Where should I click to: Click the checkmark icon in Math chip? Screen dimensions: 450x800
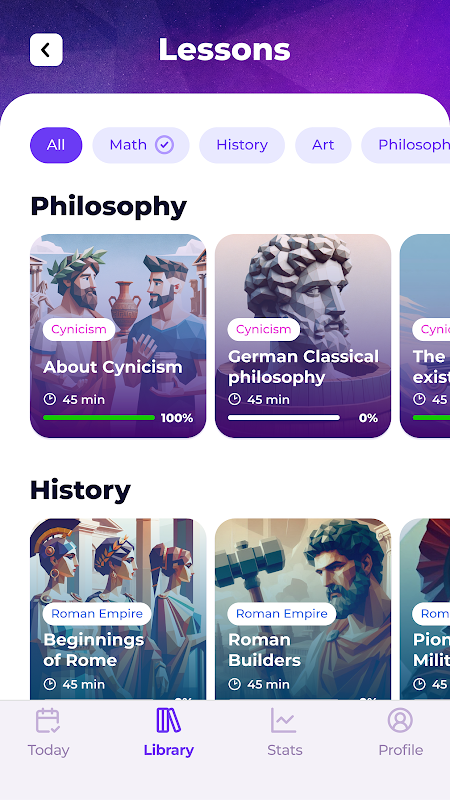coord(164,145)
